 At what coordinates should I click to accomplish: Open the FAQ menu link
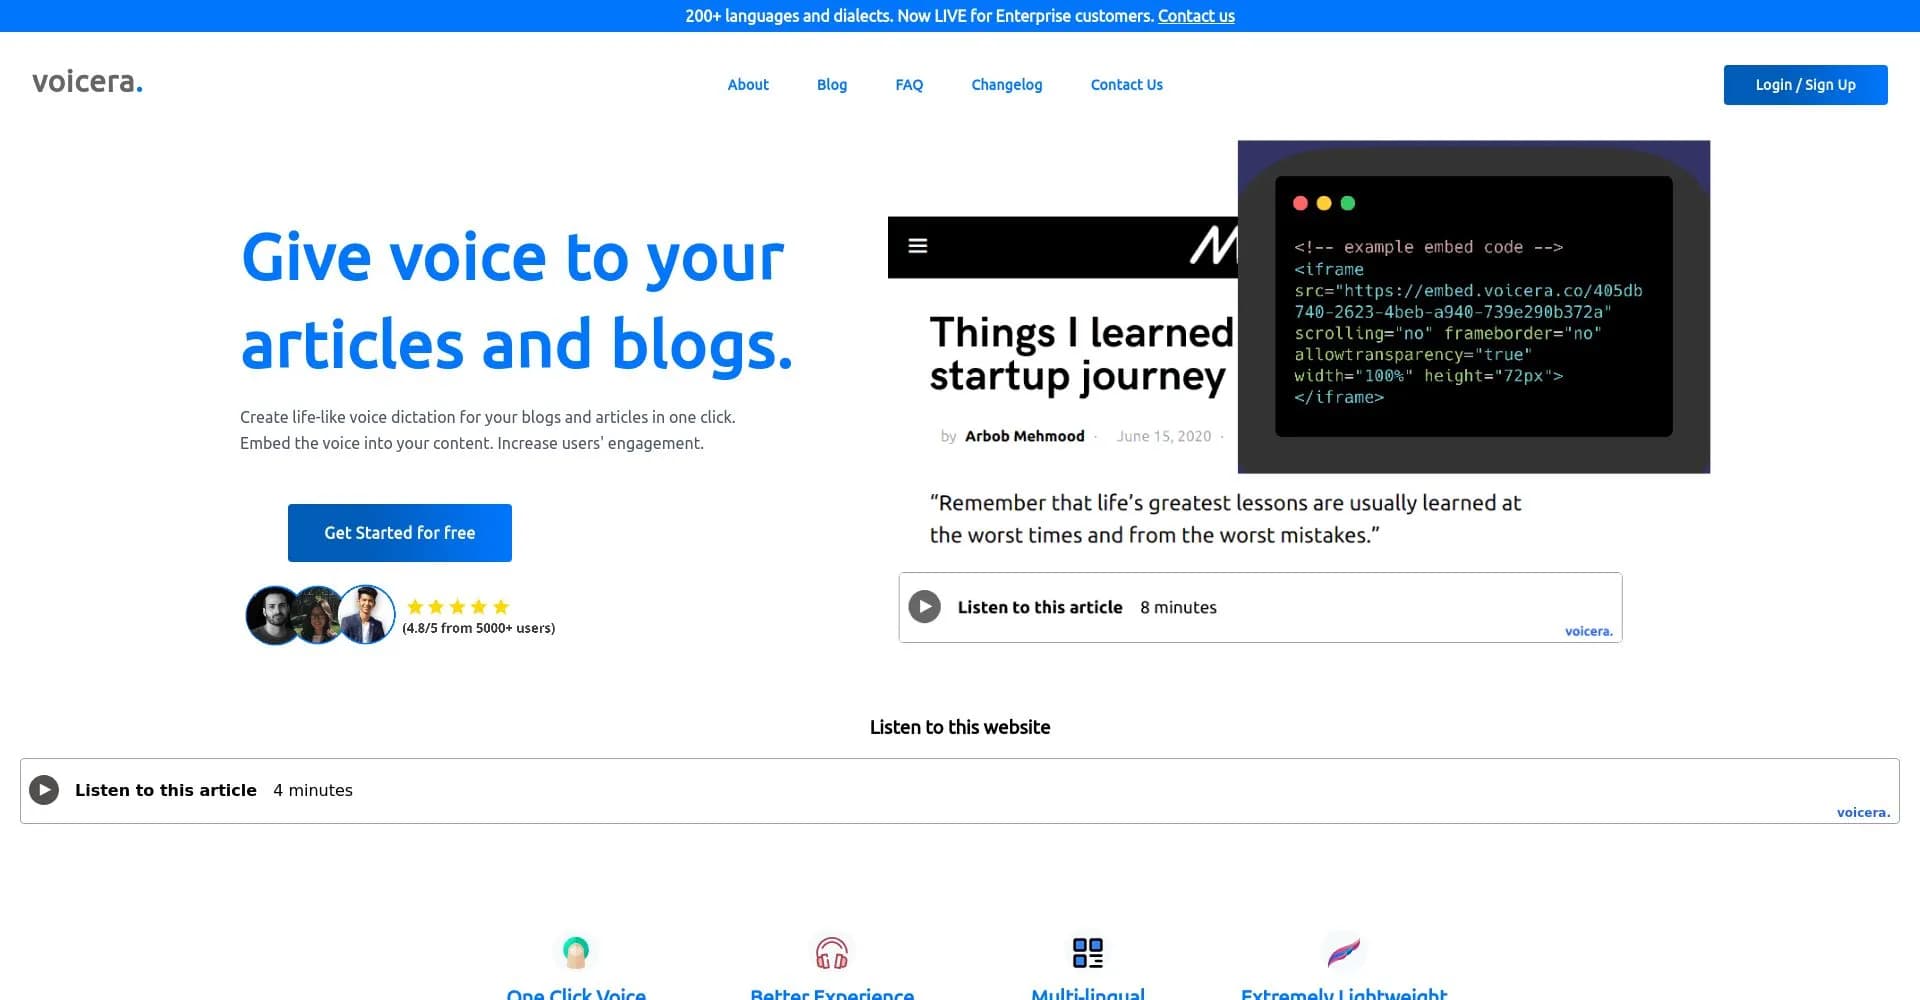pos(908,85)
